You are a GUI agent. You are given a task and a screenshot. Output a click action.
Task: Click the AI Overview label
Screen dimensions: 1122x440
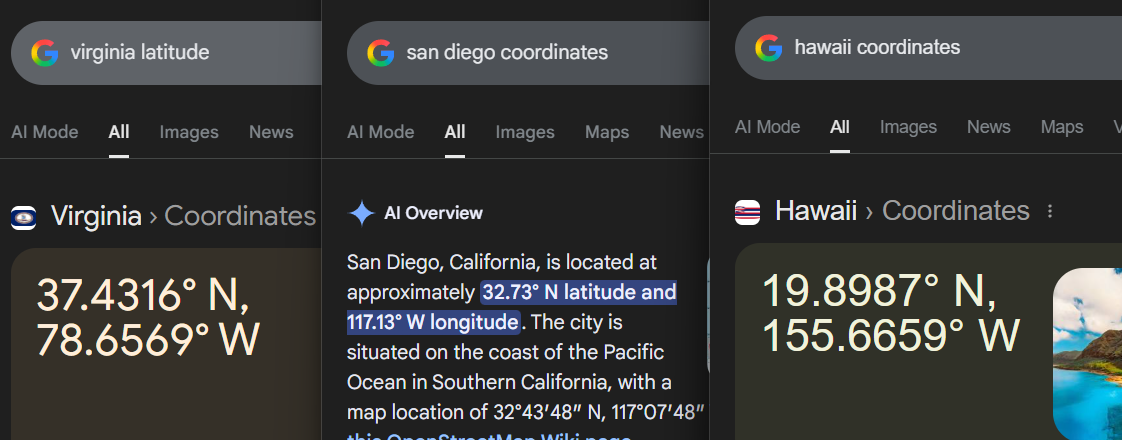click(x=434, y=213)
